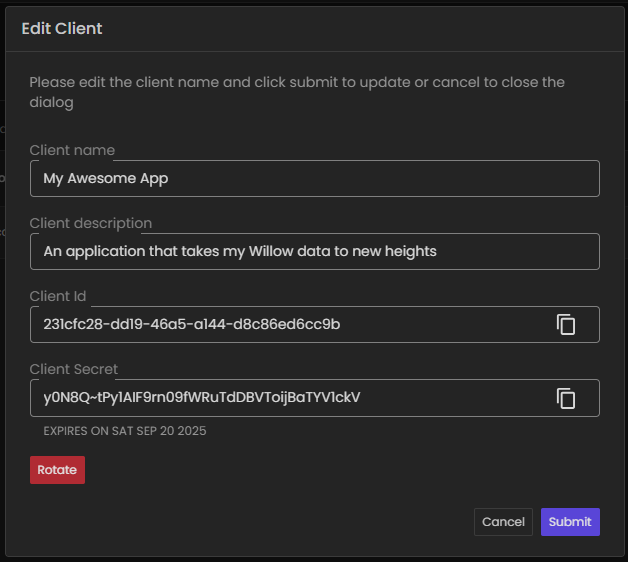
Task: Copy the Client Id to clipboard
Action: (x=566, y=325)
